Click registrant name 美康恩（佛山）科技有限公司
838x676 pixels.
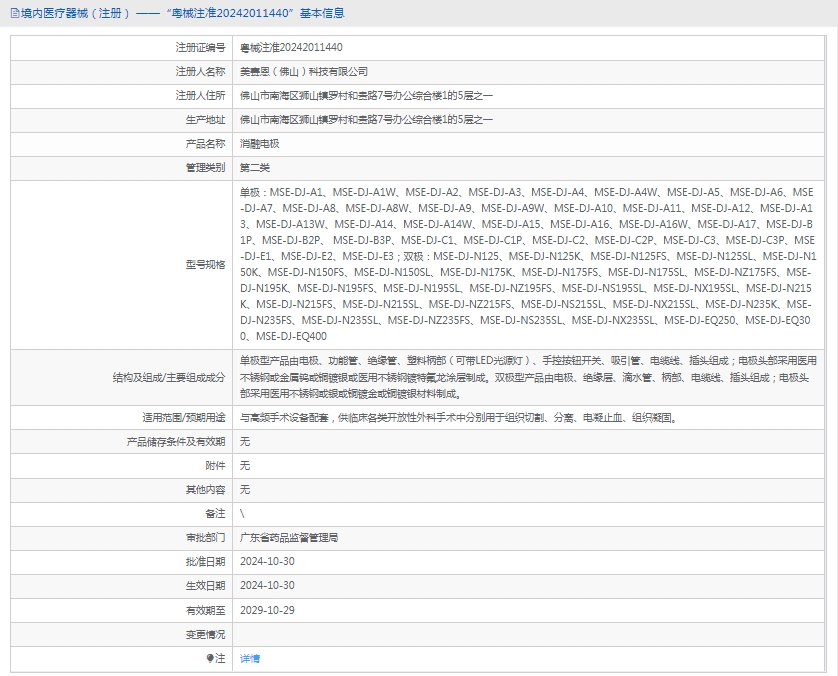[x=304, y=71]
